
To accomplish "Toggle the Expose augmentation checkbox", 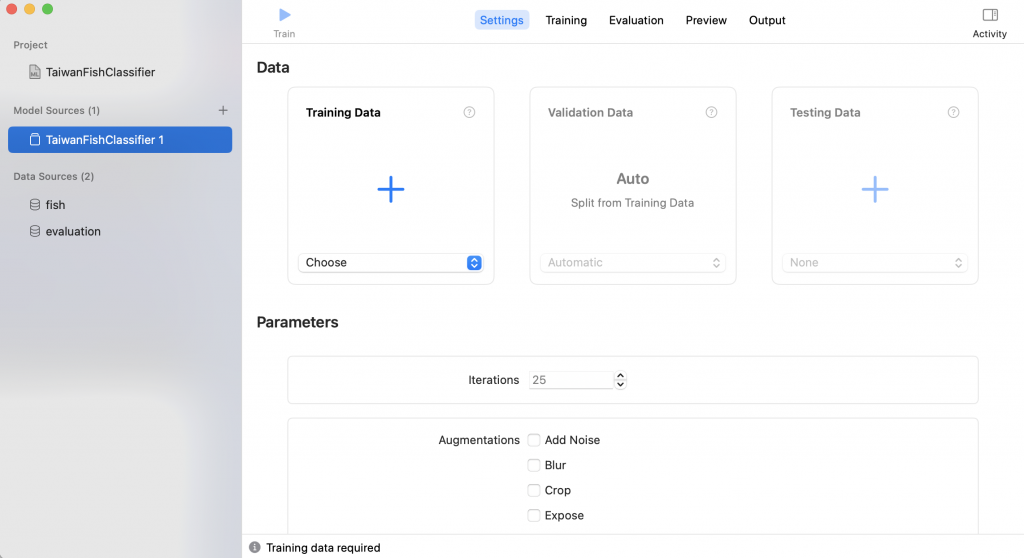I will pos(534,515).
